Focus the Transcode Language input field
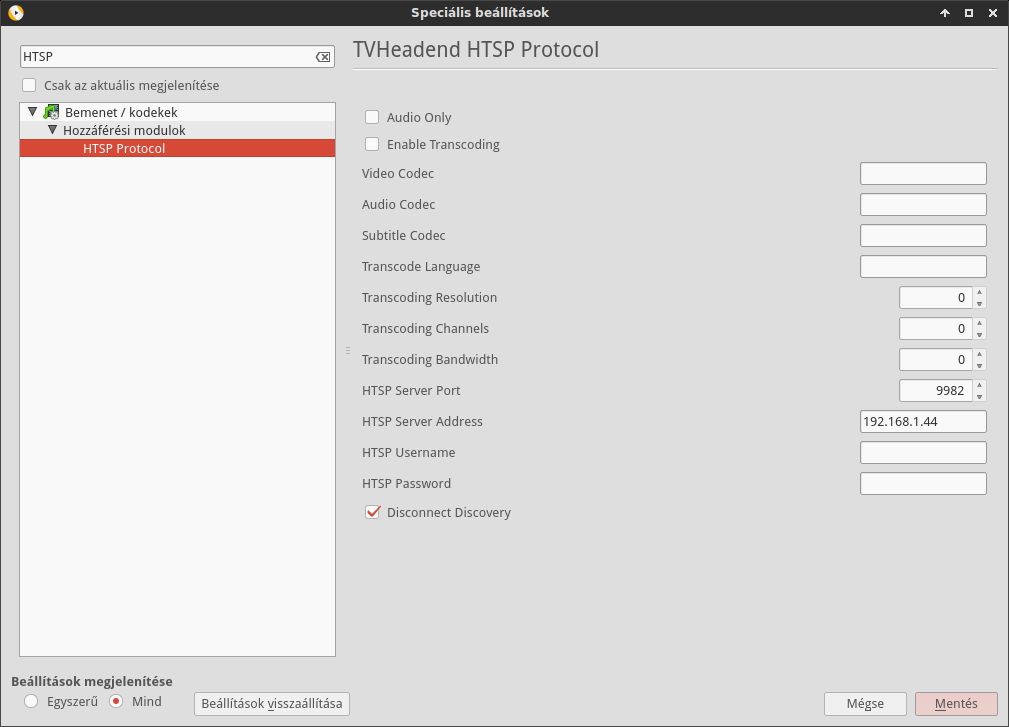 [x=923, y=266]
